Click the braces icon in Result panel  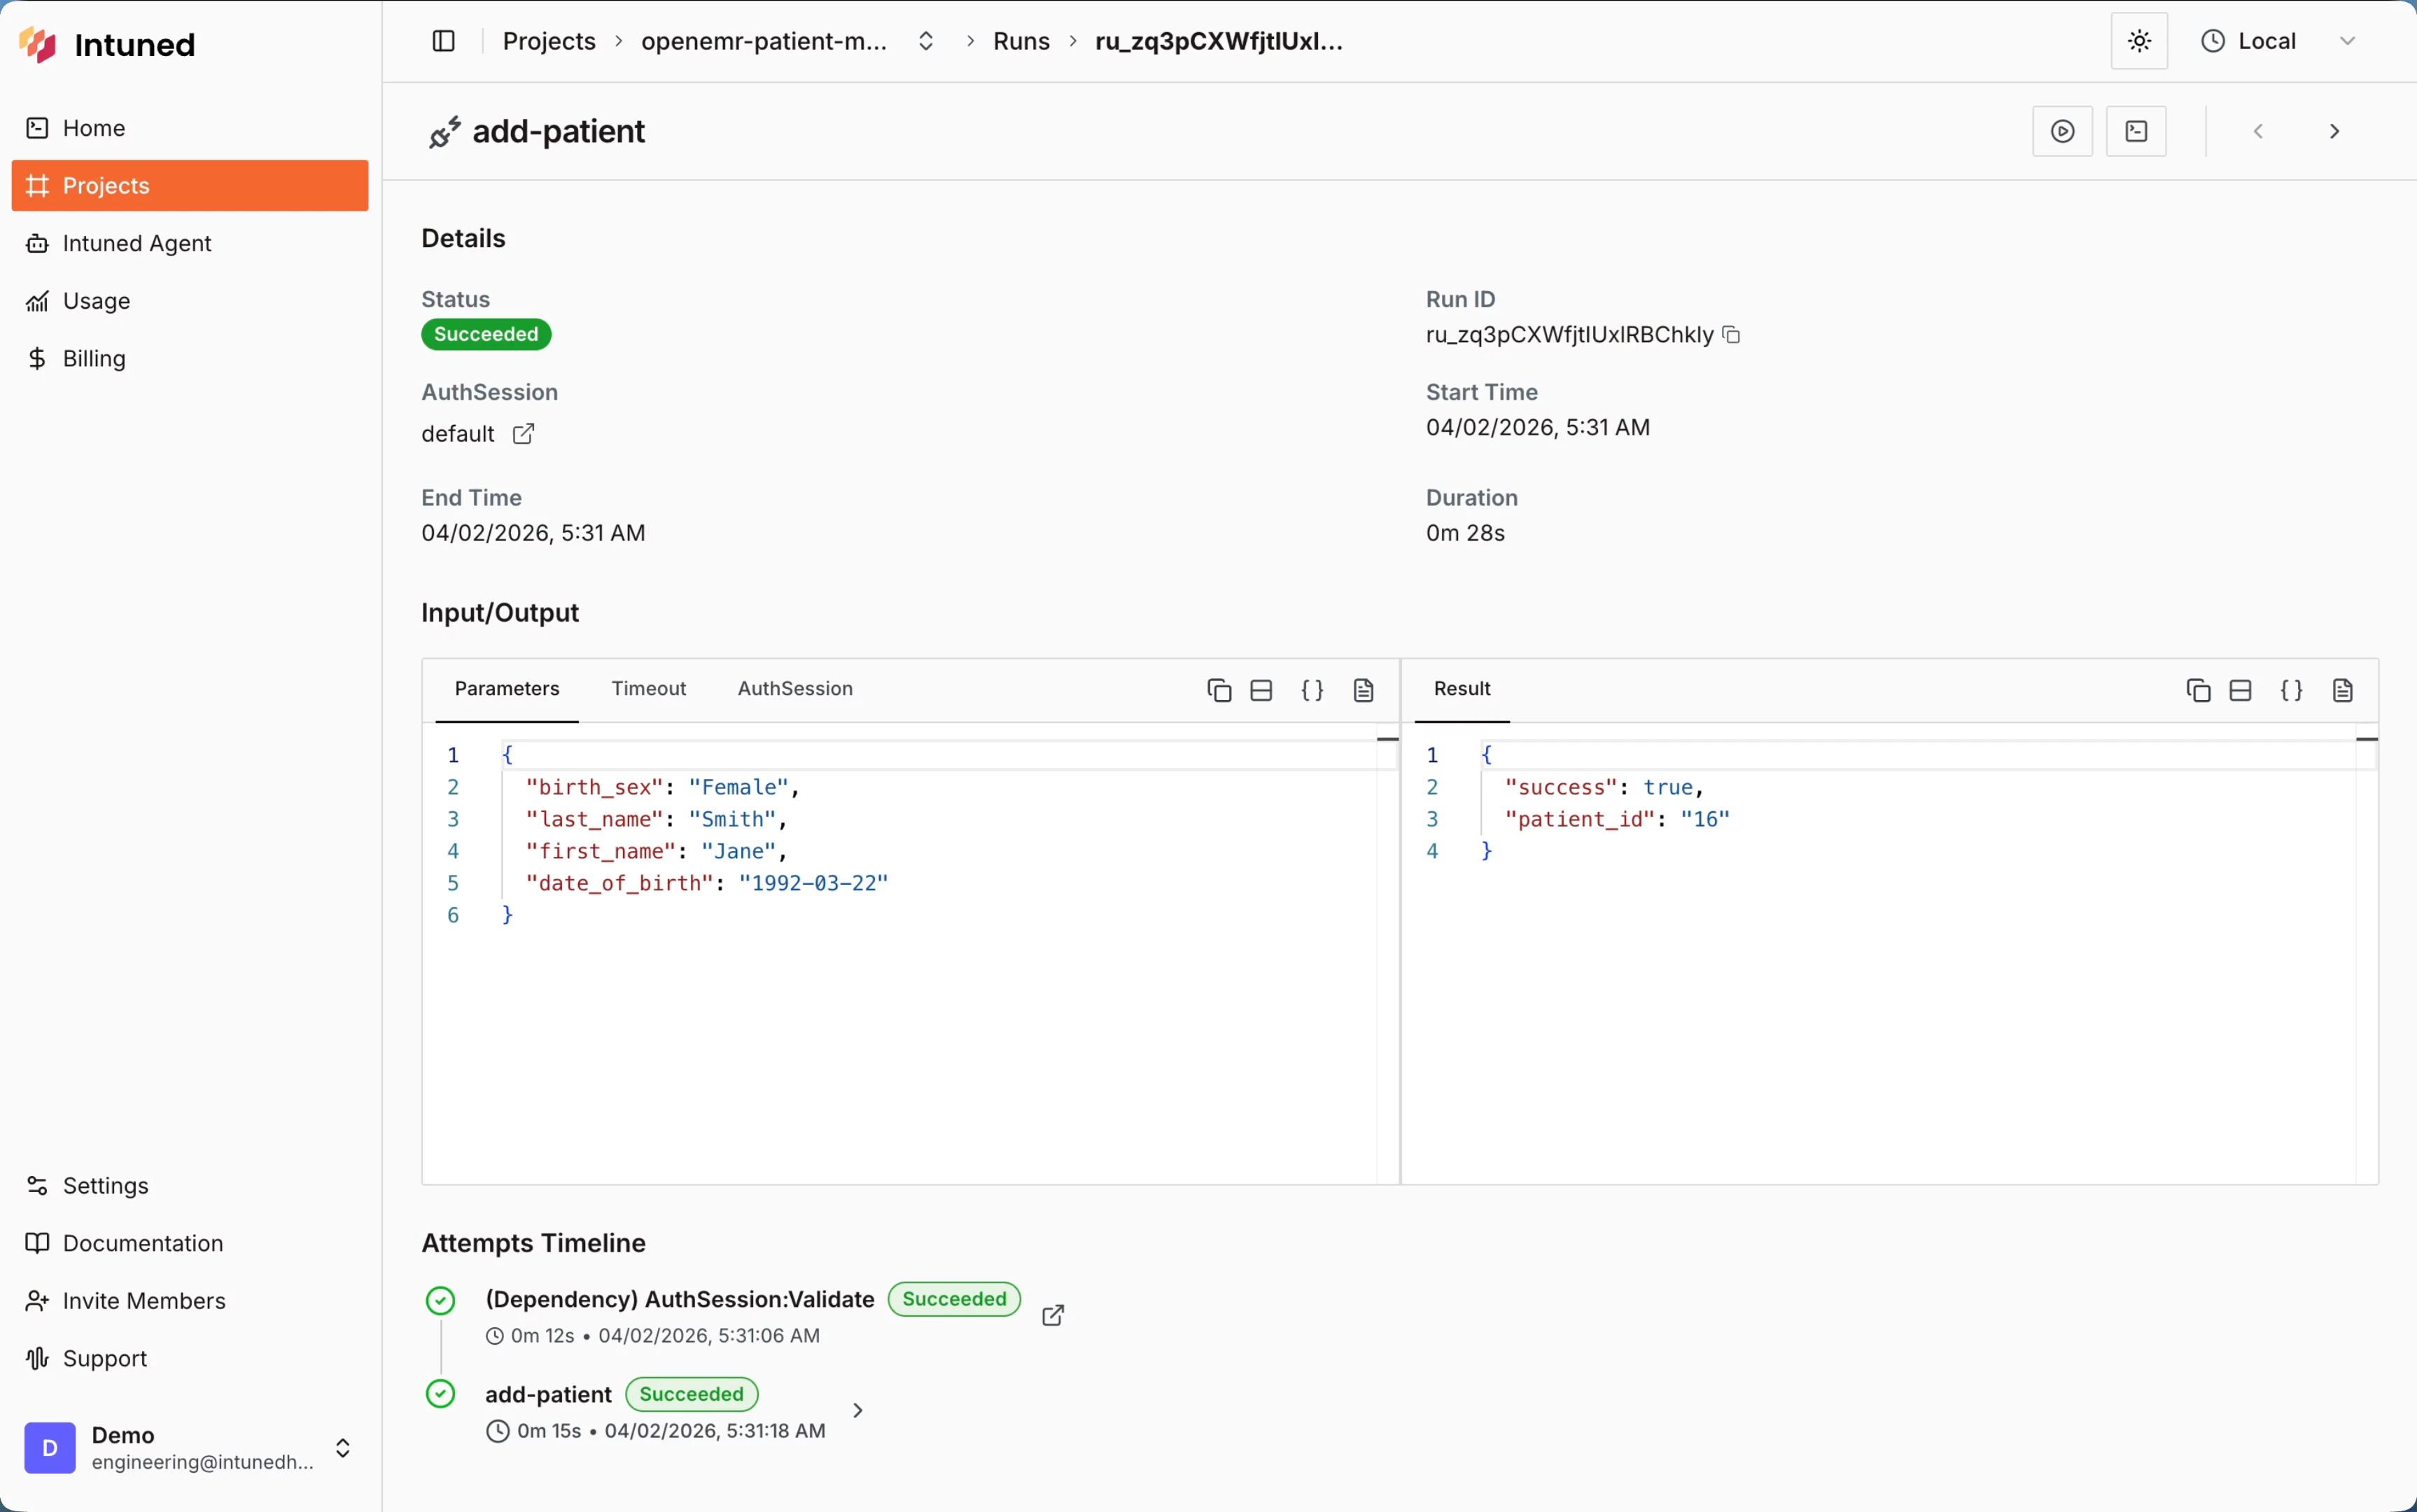click(2293, 690)
